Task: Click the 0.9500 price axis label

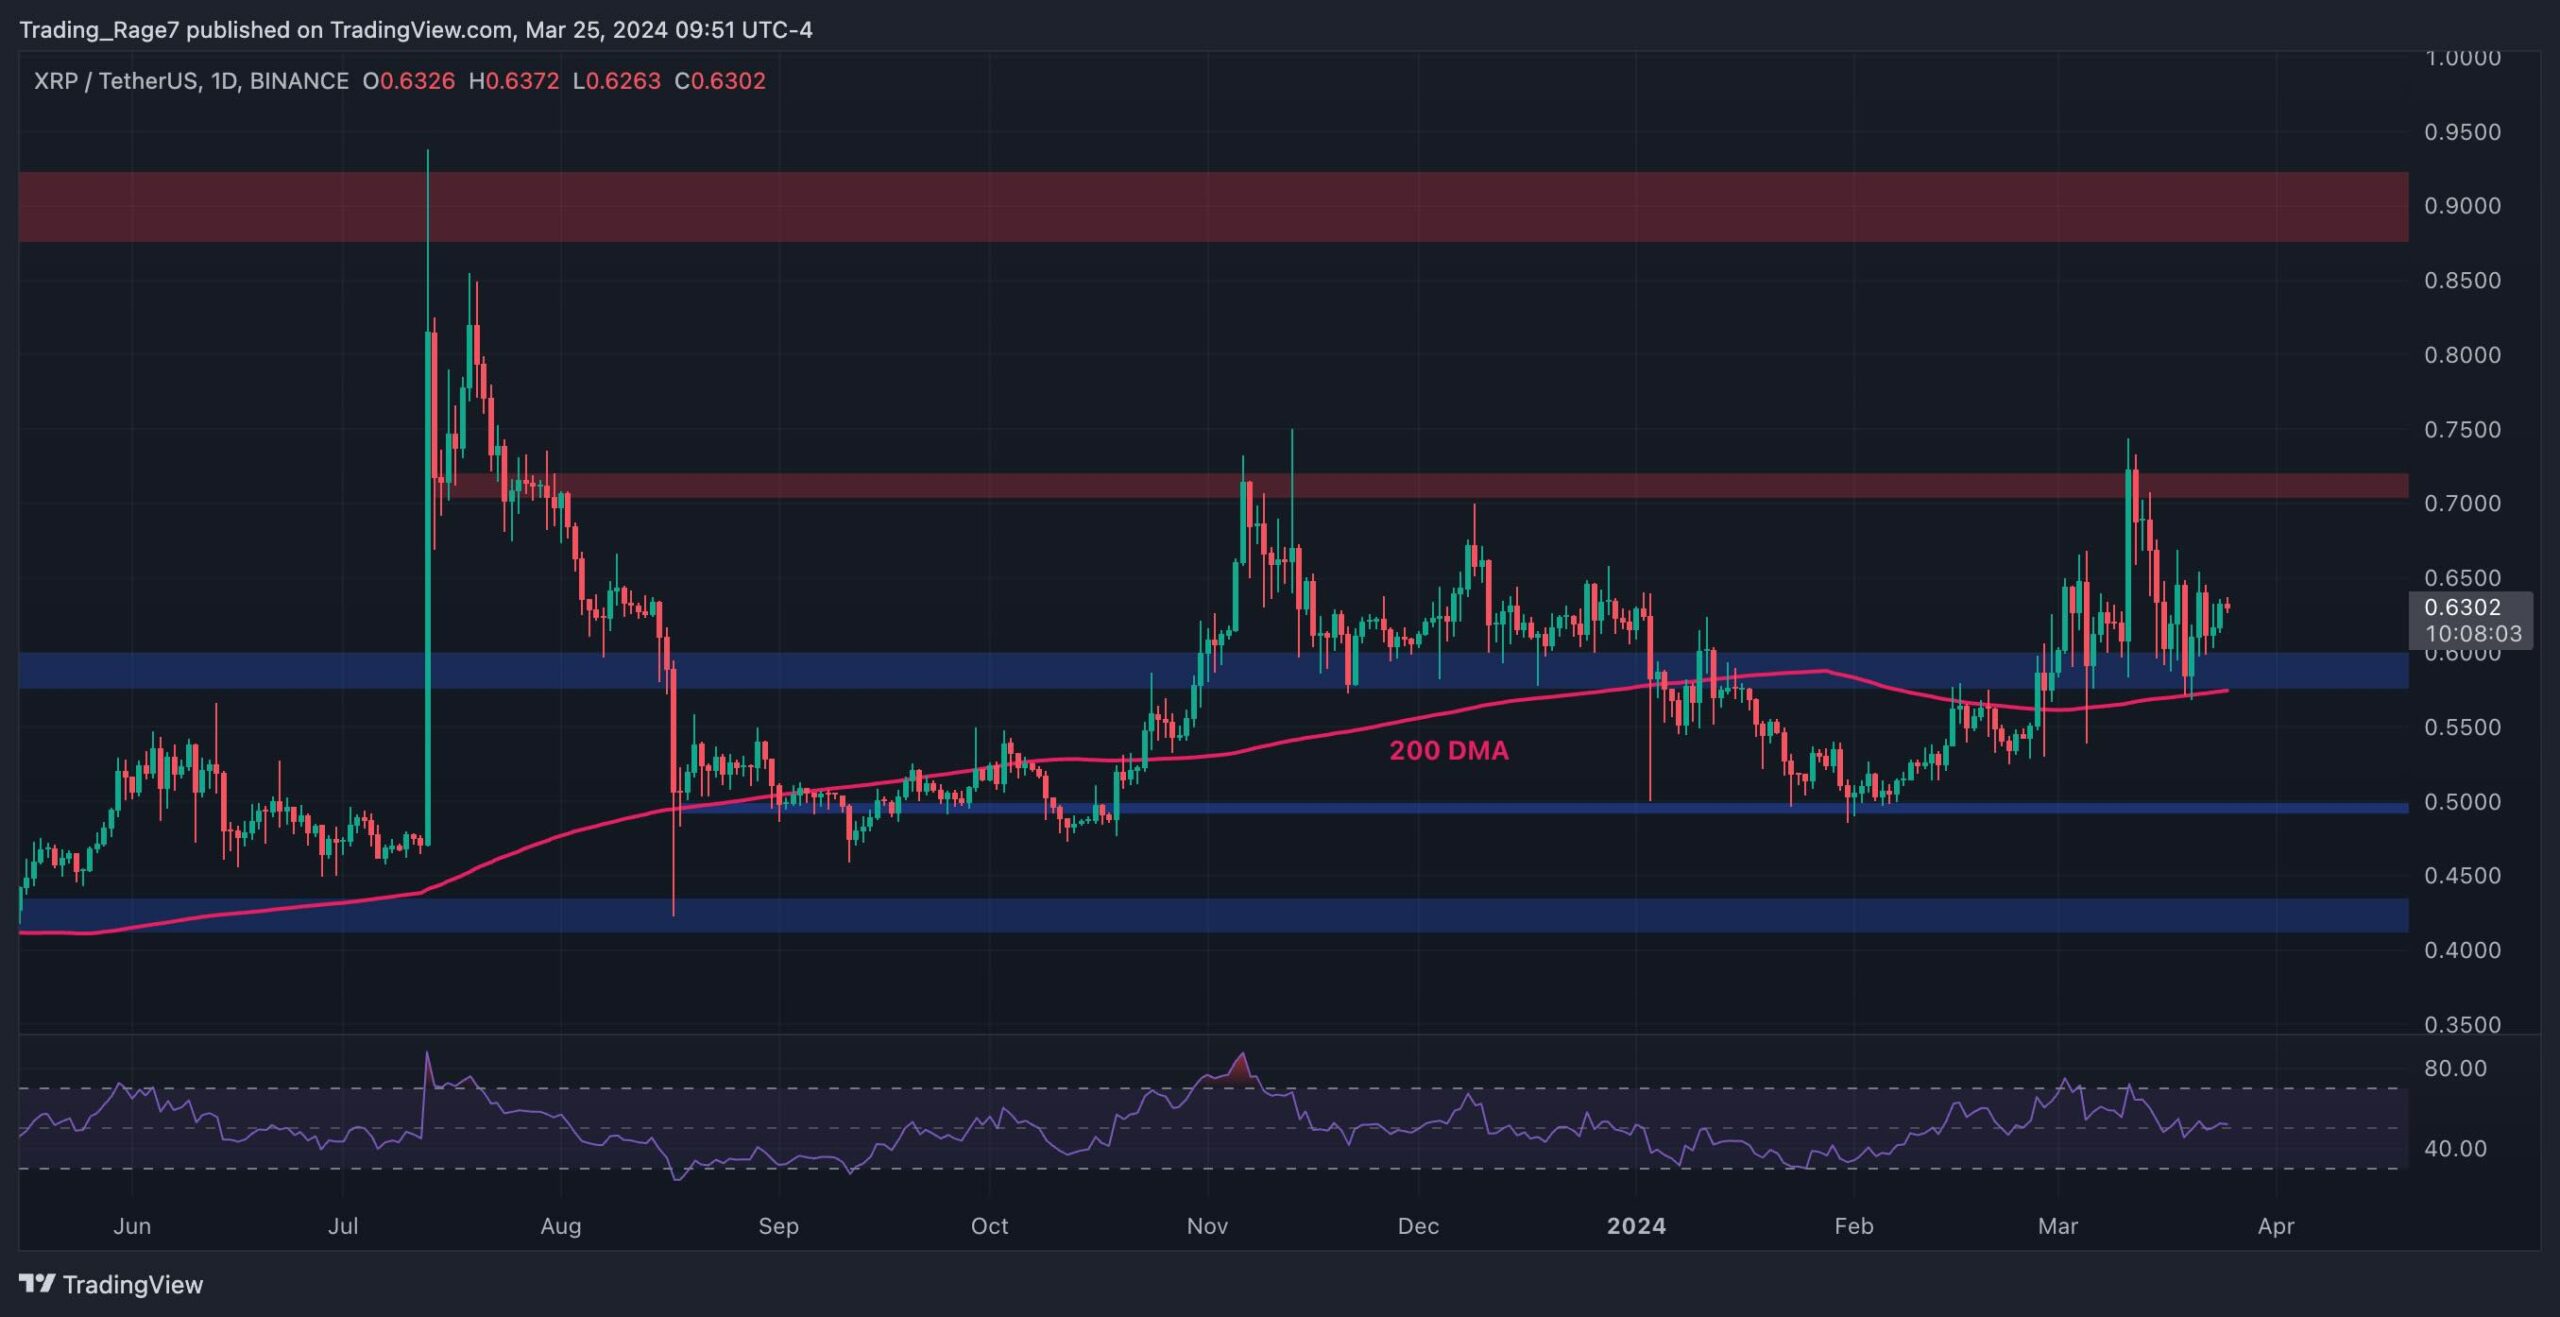Action: point(2461,132)
